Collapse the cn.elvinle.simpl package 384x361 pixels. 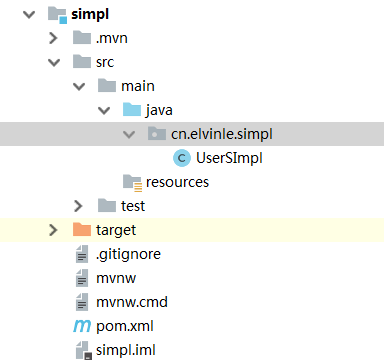point(129,134)
